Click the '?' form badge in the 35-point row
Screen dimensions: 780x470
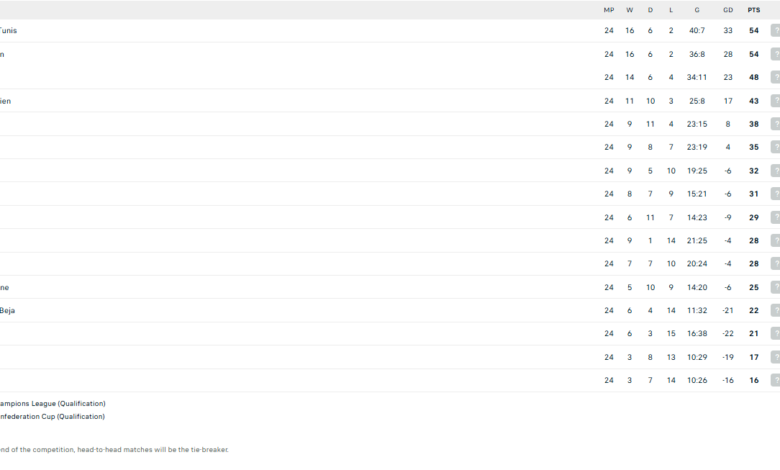(x=775, y=147)
